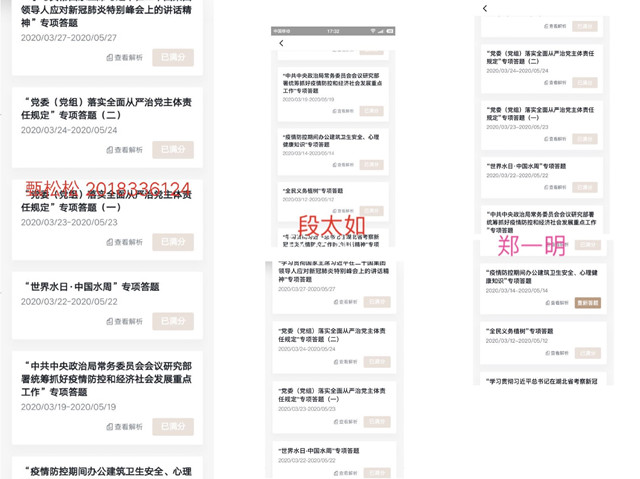The height and width of the screenshot is (479, 640).
Task: Open 查看解析 for 2020/03/23 card in left screenshot
Action: click(124, 242)
